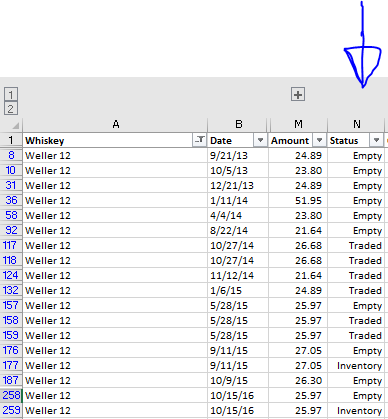
Task: Select row 118 header
Action: tap(11, 260)
